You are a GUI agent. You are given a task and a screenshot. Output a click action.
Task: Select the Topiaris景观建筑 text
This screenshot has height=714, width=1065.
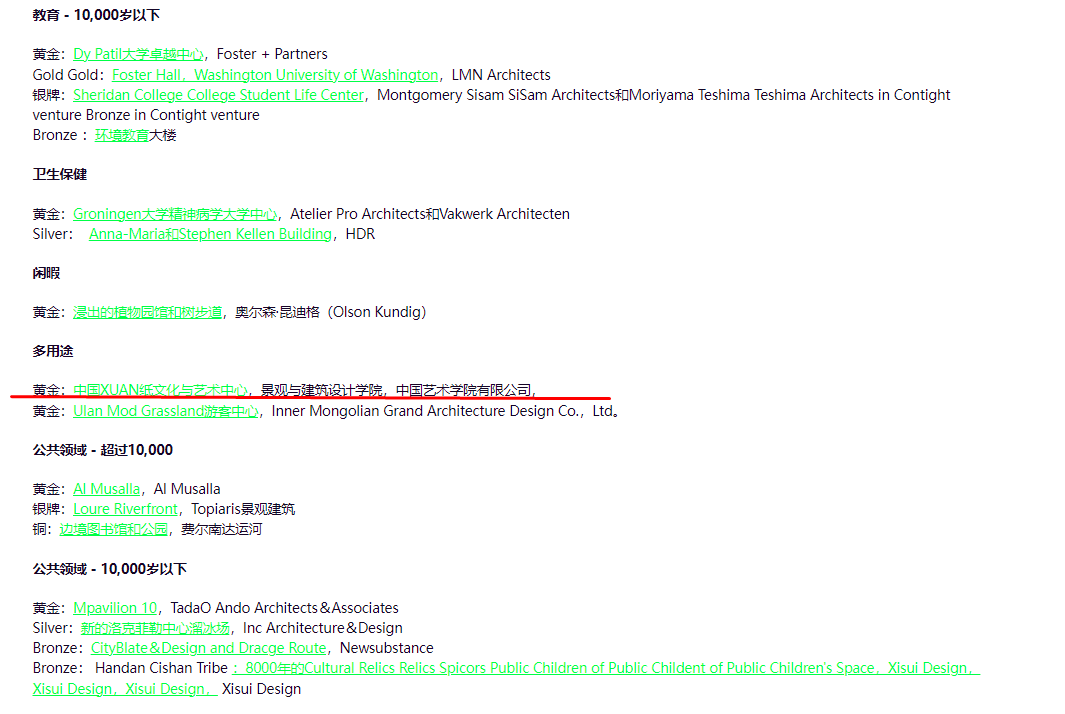click(243, 509)
